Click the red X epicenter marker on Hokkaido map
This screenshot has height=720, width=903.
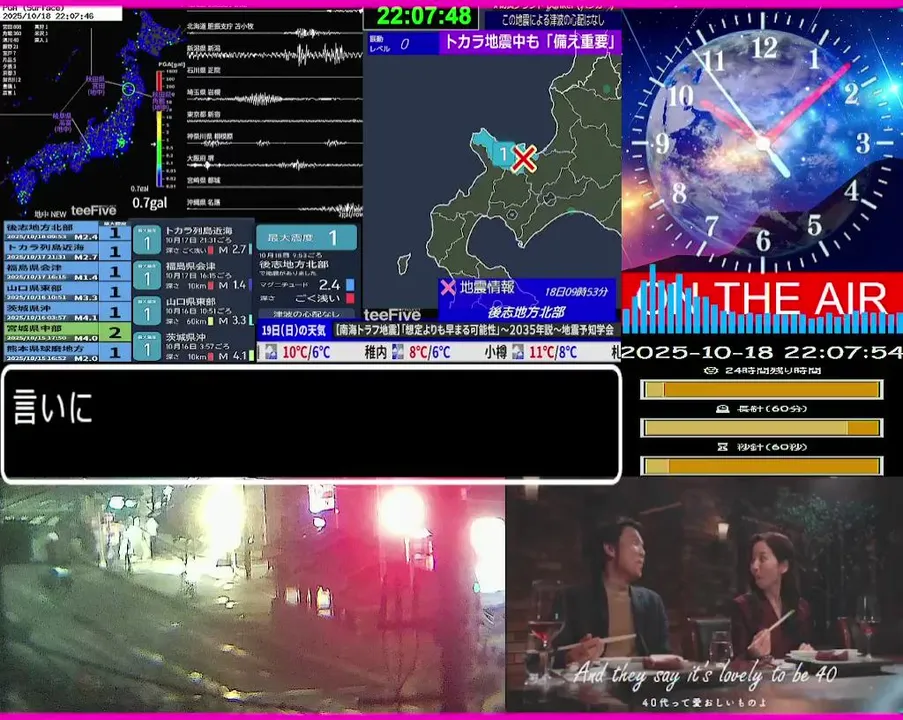click(523, 159)
